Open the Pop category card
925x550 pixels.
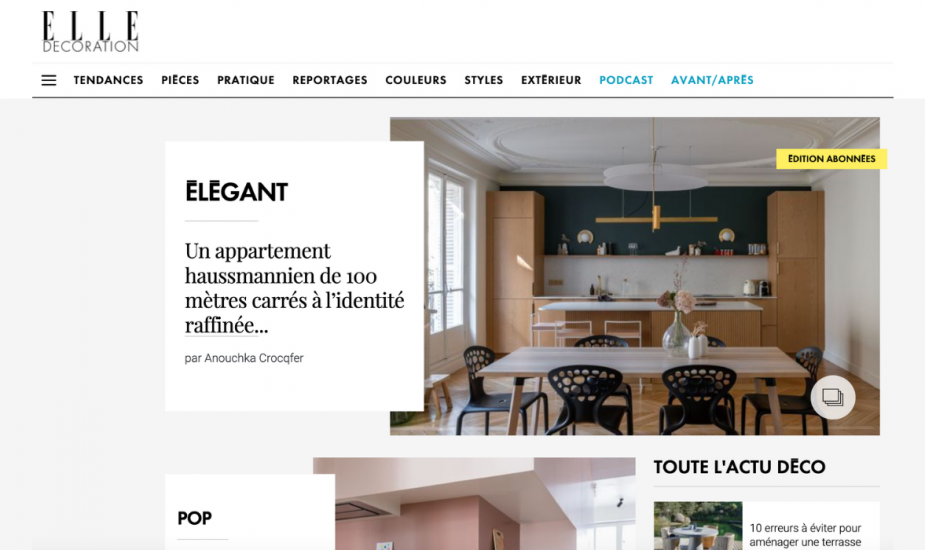[x=250, y=512]
